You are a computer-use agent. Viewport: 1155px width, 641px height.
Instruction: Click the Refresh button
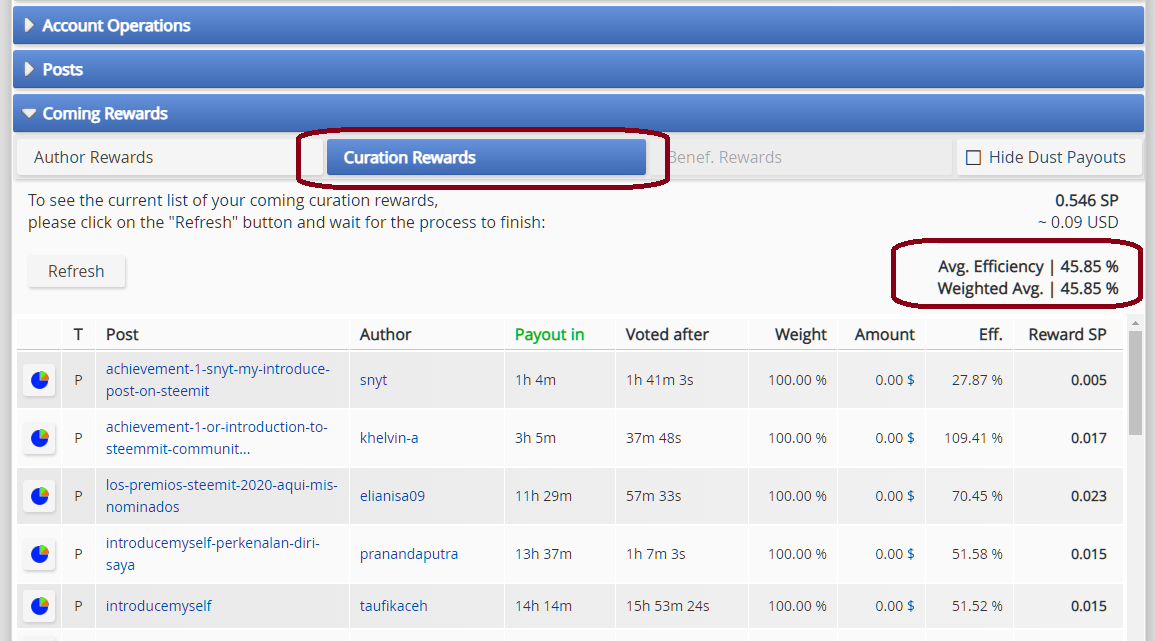77,271
